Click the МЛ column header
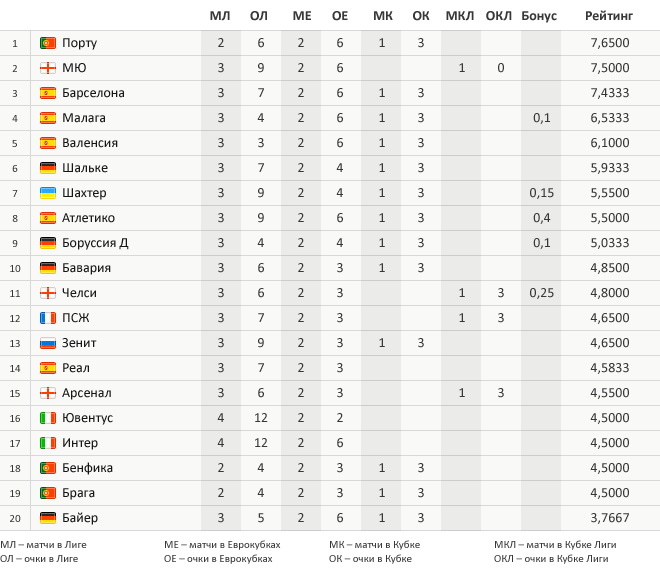The image size is (660, 571). point(220,16)
